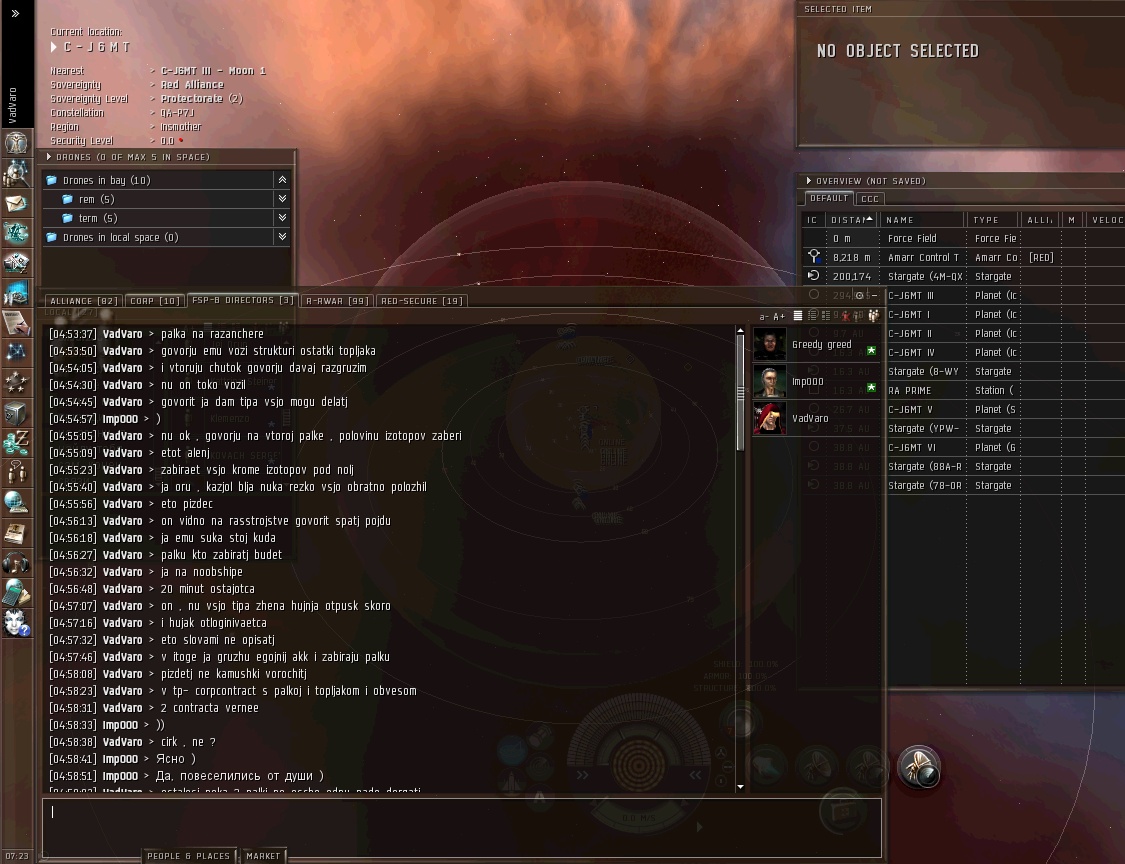Click the red blocked-speakers icon in chat
This screenshot has width=1125, height=864.
point(846,316)
